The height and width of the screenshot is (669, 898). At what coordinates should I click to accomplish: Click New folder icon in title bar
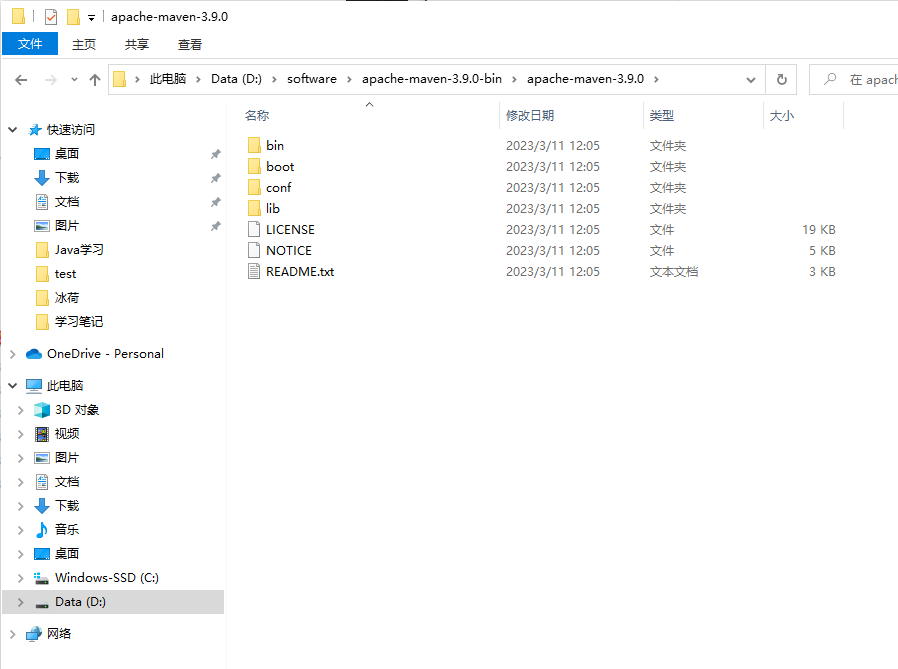point(73,17)
